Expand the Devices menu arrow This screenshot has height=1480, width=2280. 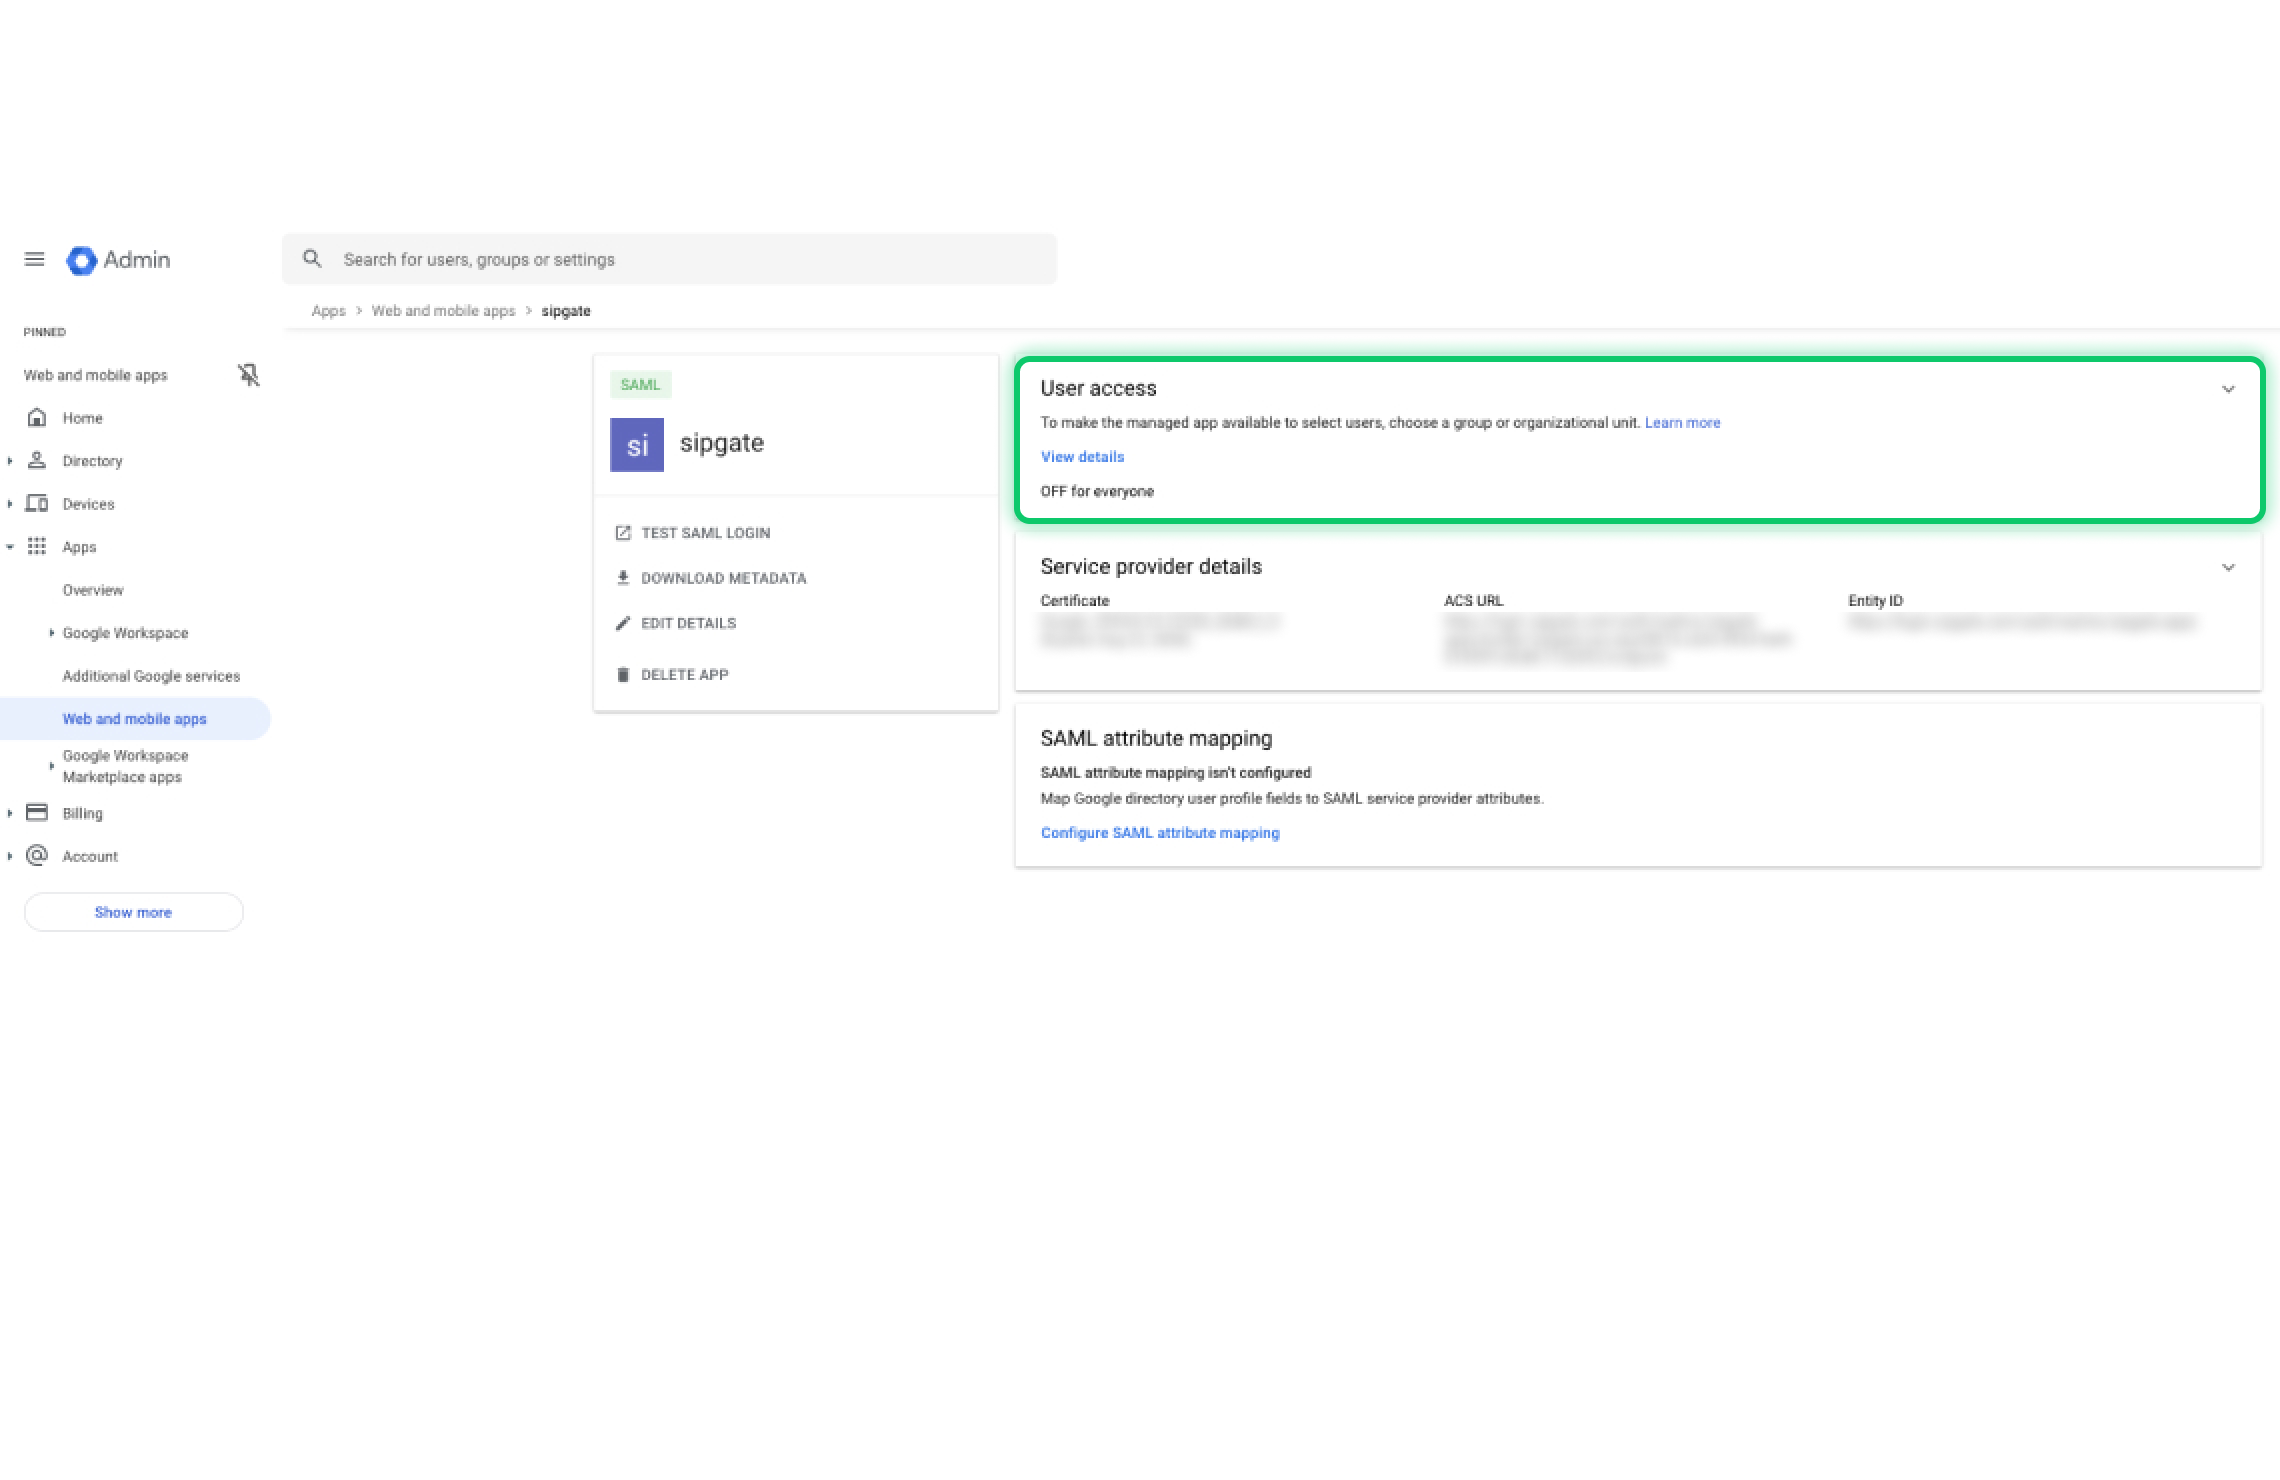[x=10, y=504]
